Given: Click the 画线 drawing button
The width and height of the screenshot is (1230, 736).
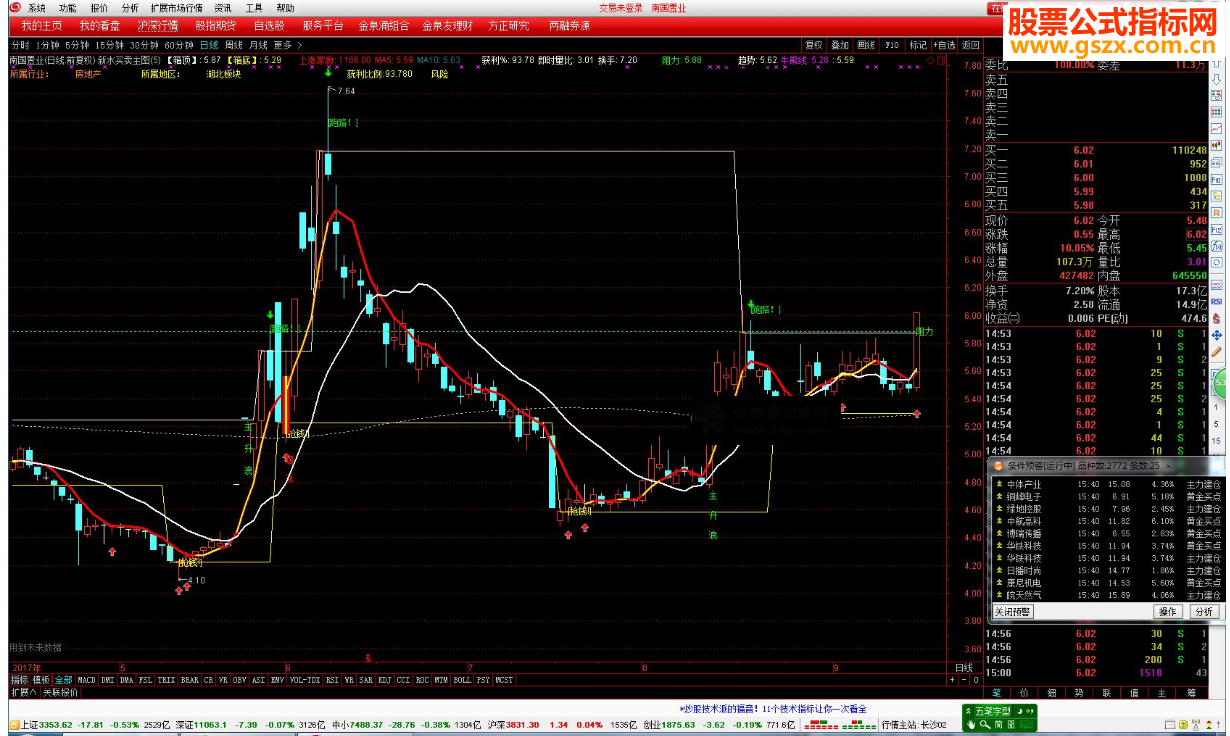Looking at the screenshot, I should 866,45.
